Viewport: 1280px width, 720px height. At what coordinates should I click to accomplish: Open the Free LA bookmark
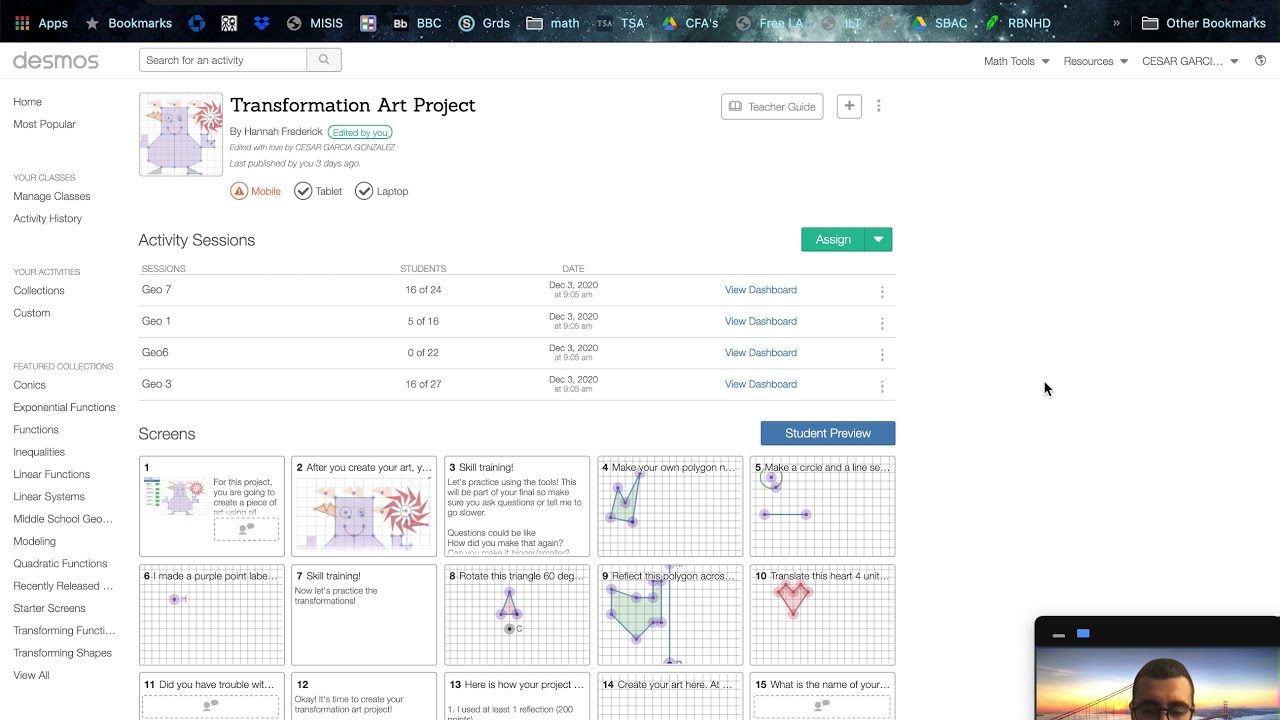770,23
